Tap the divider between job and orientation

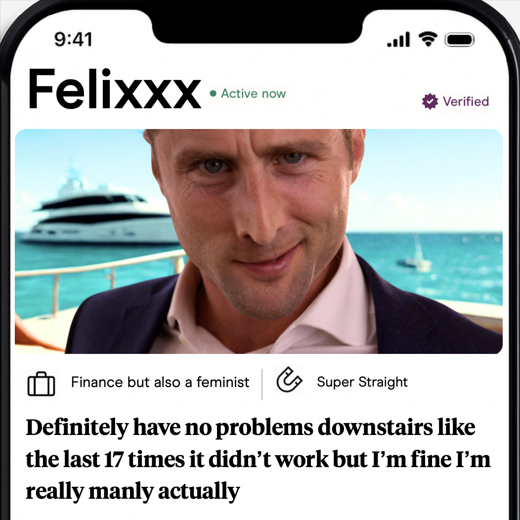point(262,384)
